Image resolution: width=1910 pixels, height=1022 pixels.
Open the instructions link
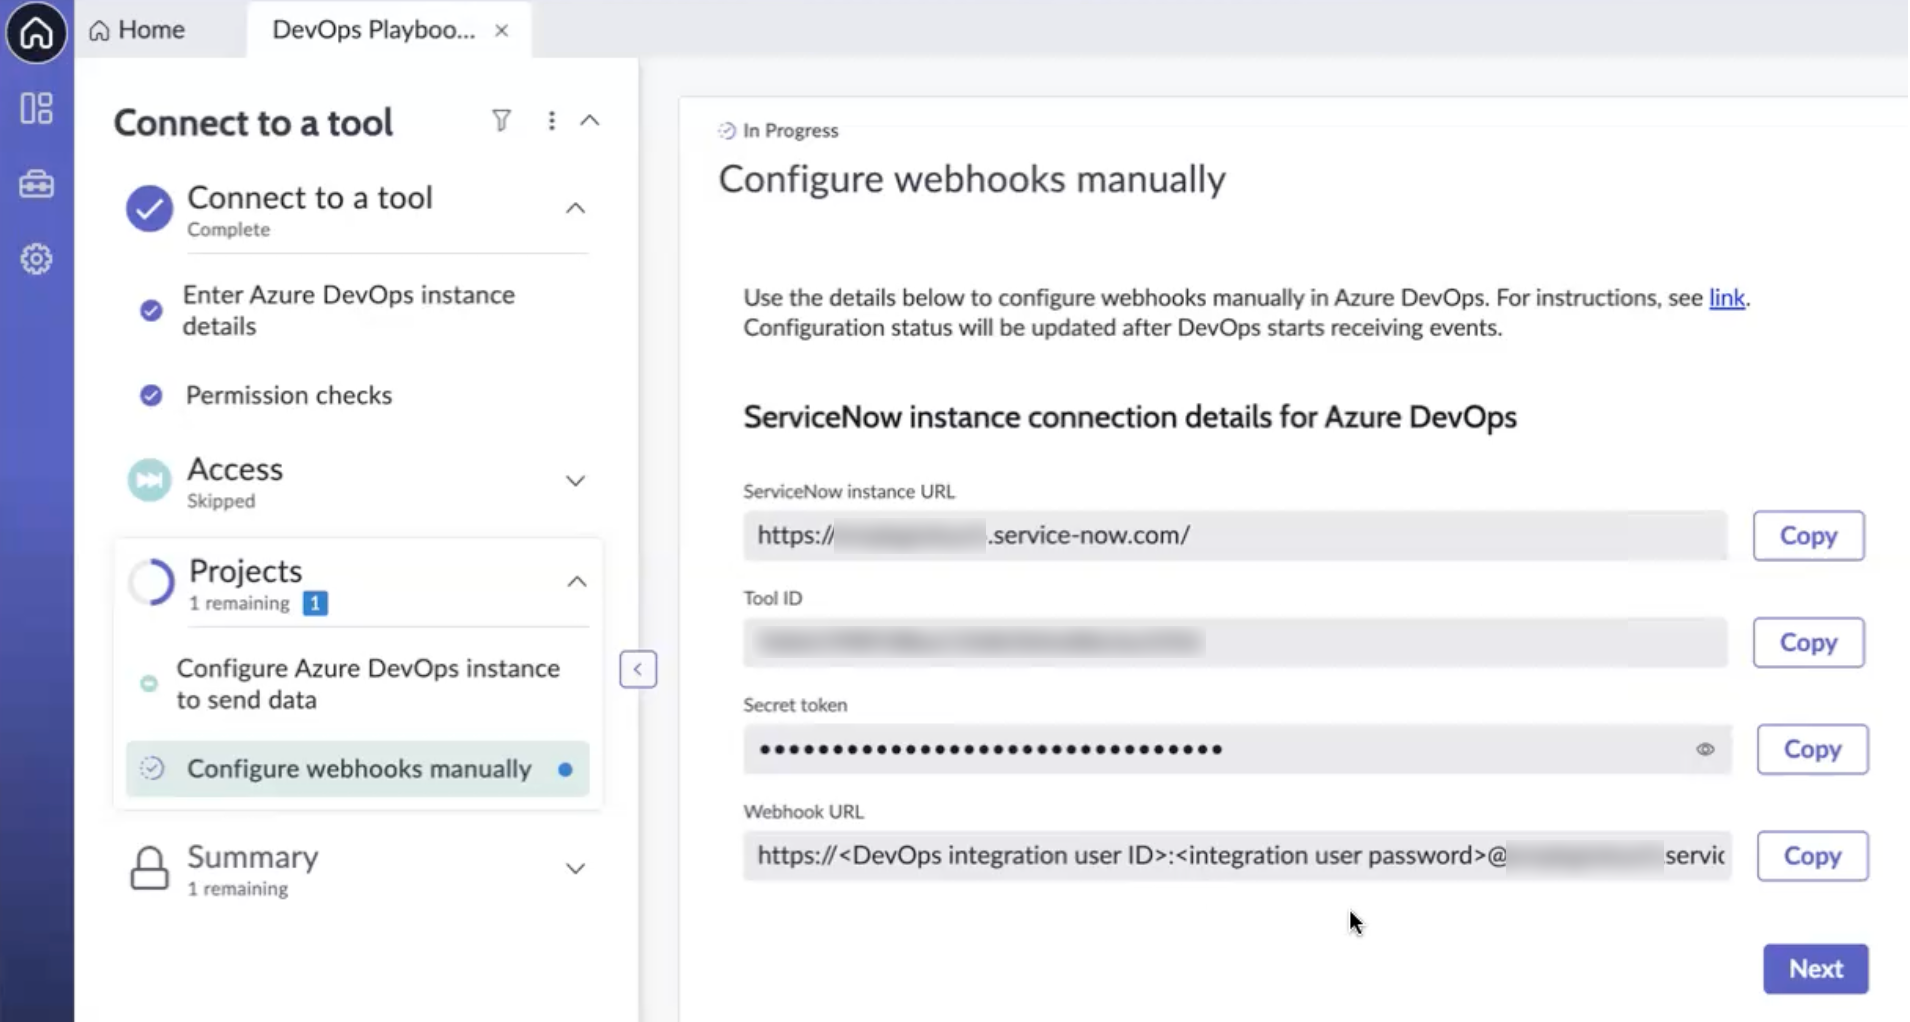1726,298
